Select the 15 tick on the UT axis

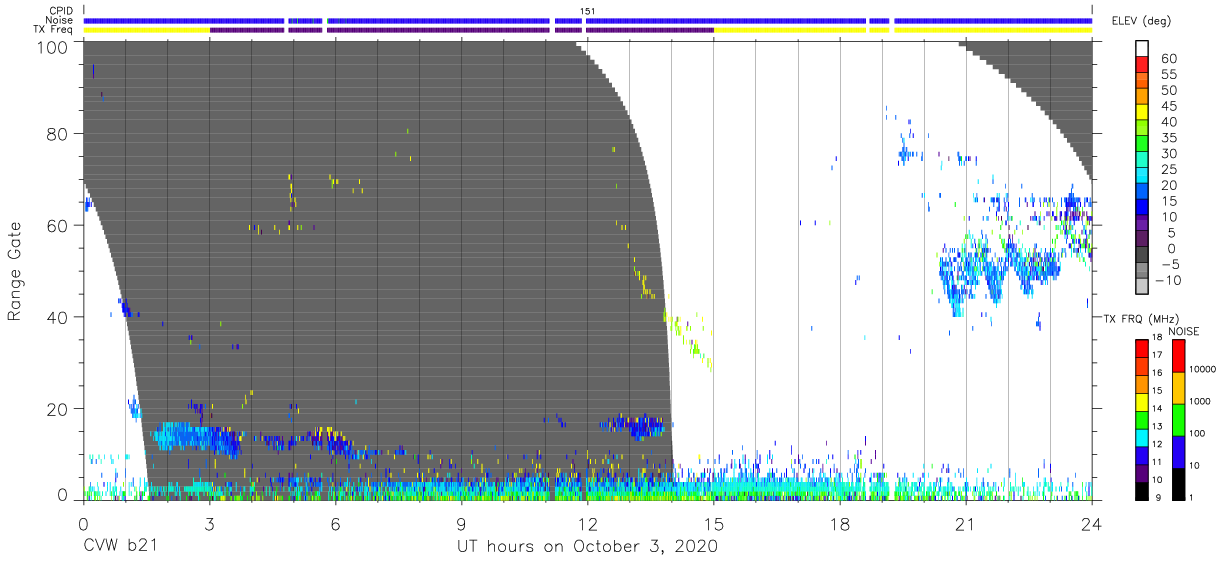714,524
